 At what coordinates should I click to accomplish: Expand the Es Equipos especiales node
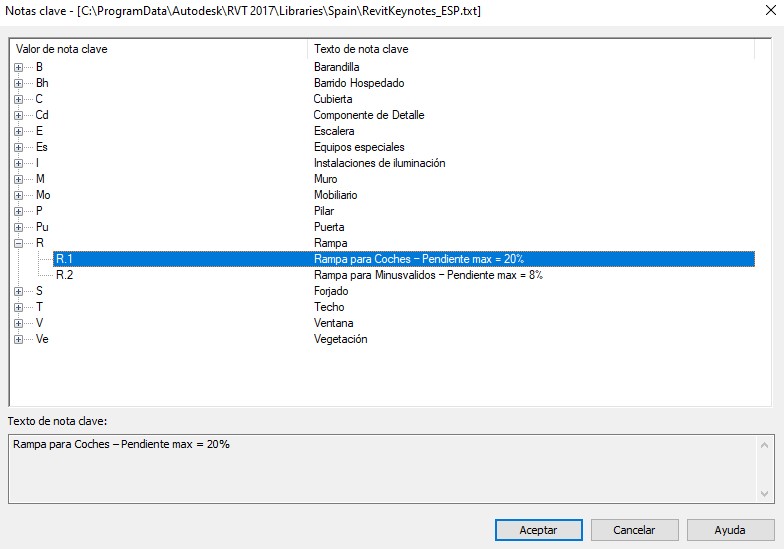[x=18, y=147]
